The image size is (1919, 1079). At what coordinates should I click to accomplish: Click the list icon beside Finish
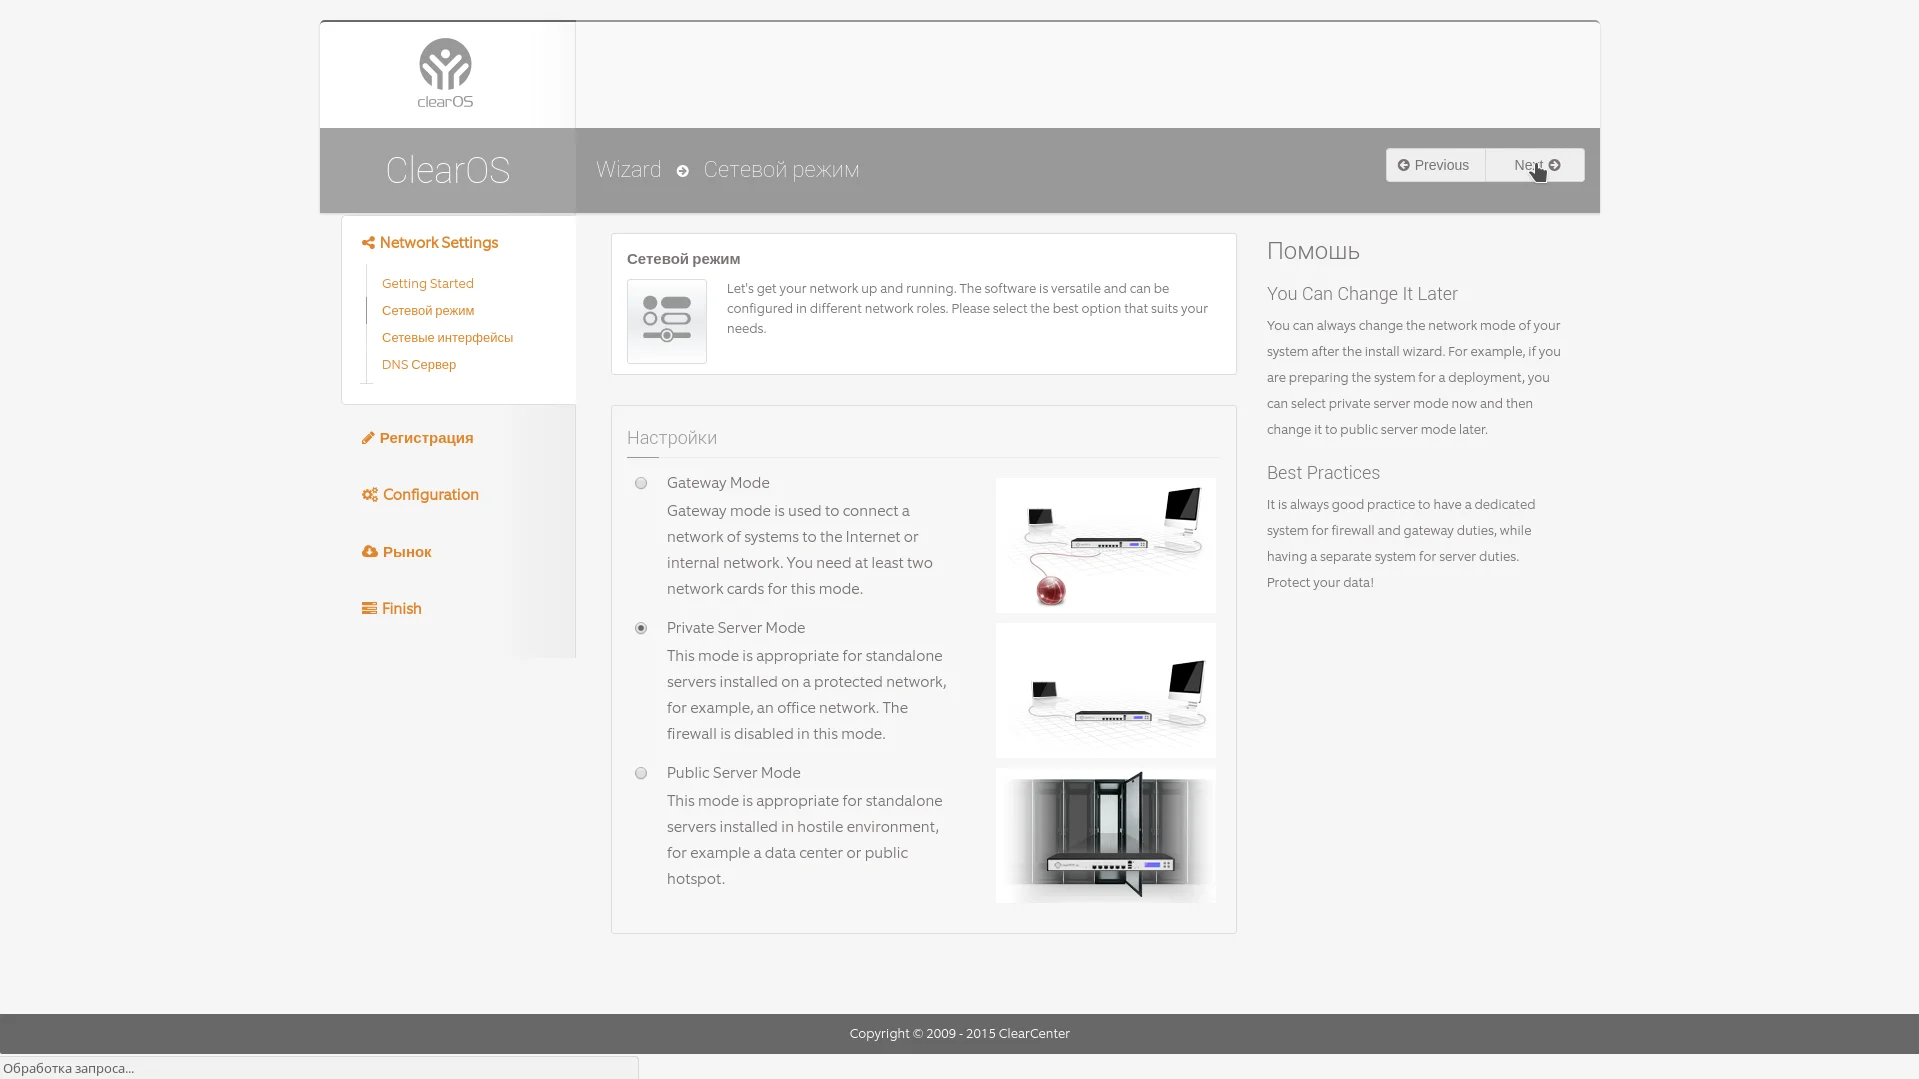(369, 608)
